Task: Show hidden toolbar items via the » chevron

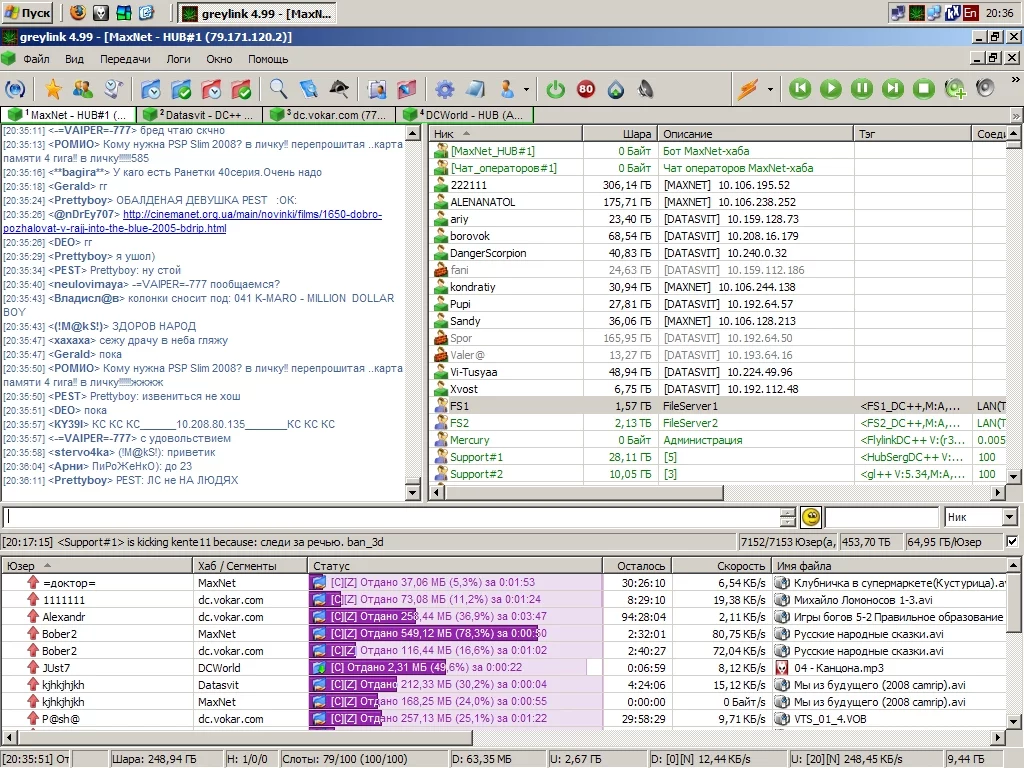Action: click(1015, 79)
